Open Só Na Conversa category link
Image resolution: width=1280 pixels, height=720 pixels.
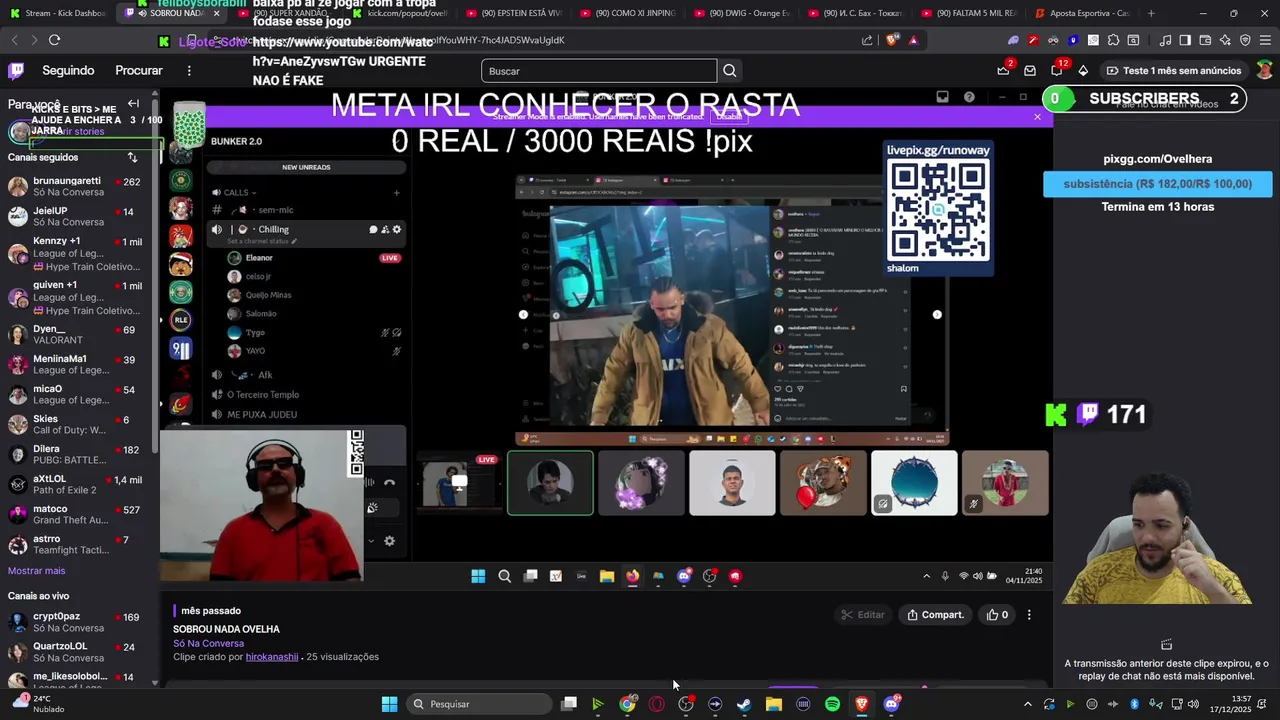click(208, 644)
